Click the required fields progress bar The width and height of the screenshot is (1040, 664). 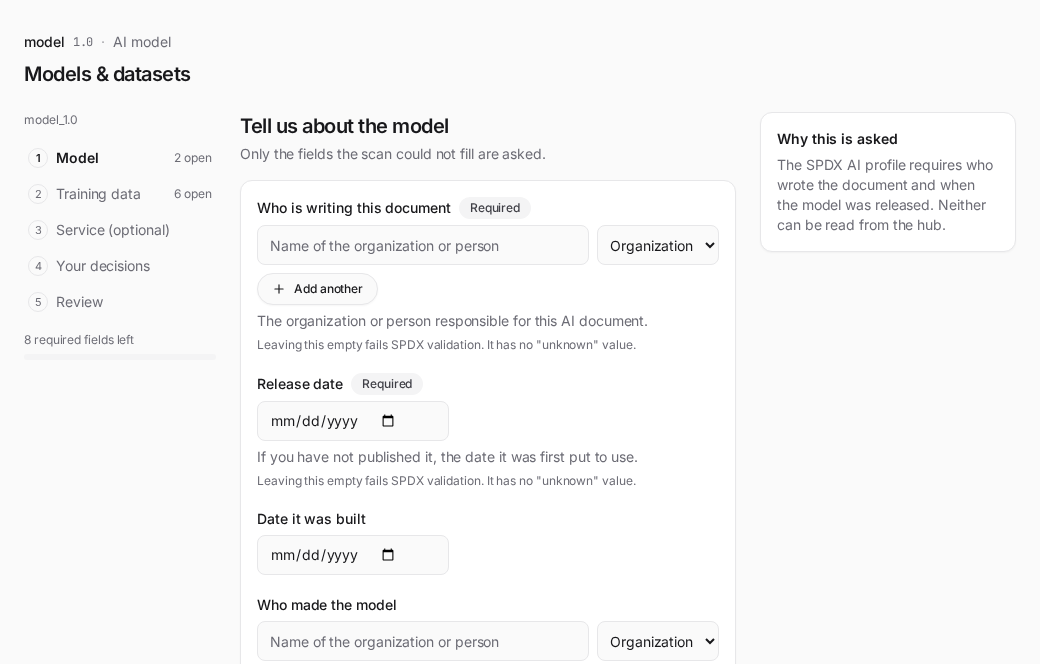tap(120, 357)
